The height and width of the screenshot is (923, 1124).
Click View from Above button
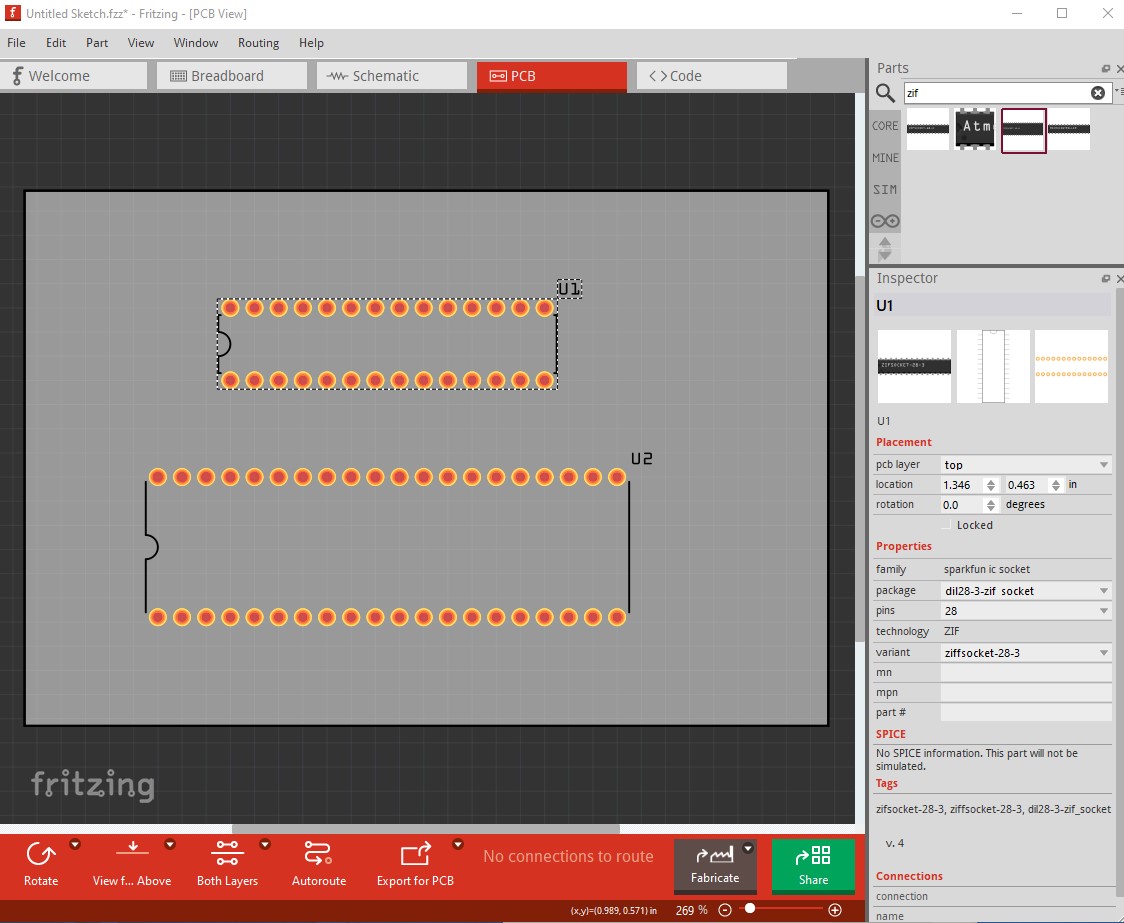(x=132, y=864)
